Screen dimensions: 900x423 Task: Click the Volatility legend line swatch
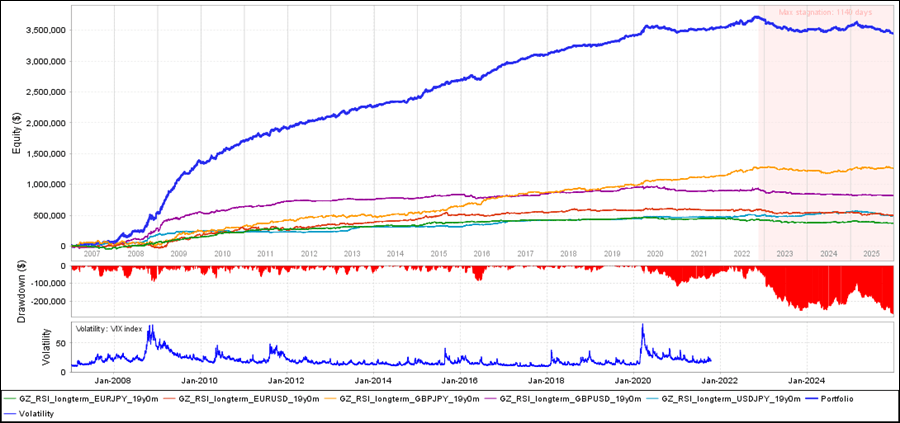tap(13, 411)
